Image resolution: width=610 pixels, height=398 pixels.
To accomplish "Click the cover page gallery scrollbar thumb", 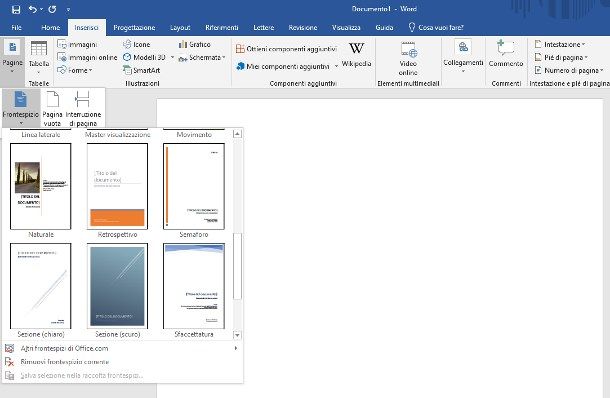I will (237, 266).
